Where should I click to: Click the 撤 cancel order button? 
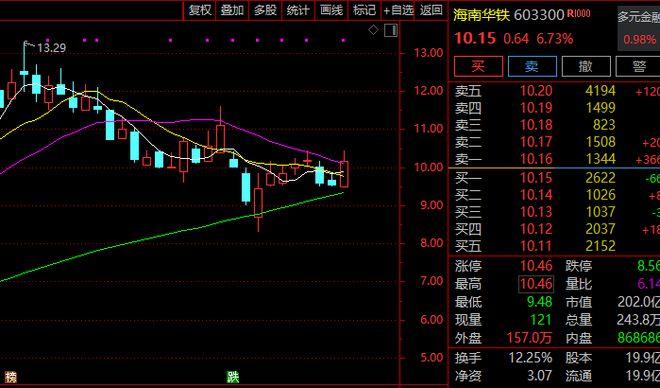pos(586,66)
